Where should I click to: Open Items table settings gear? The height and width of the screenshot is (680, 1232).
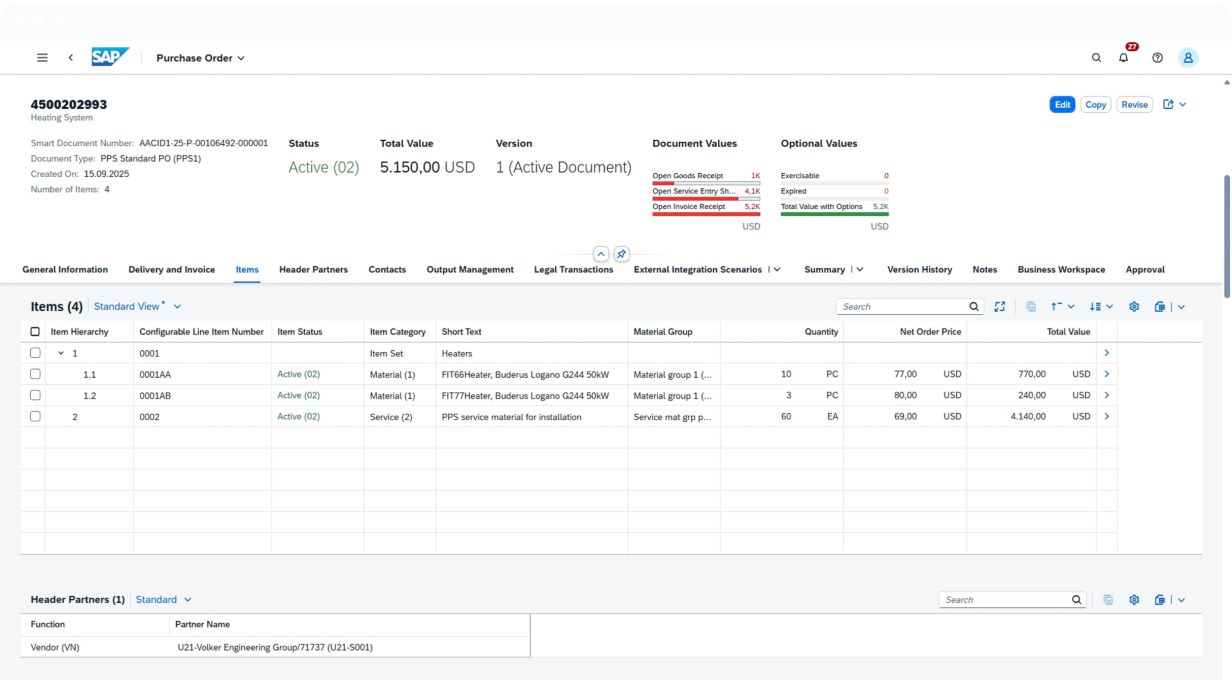click(x=1134, y=307)
